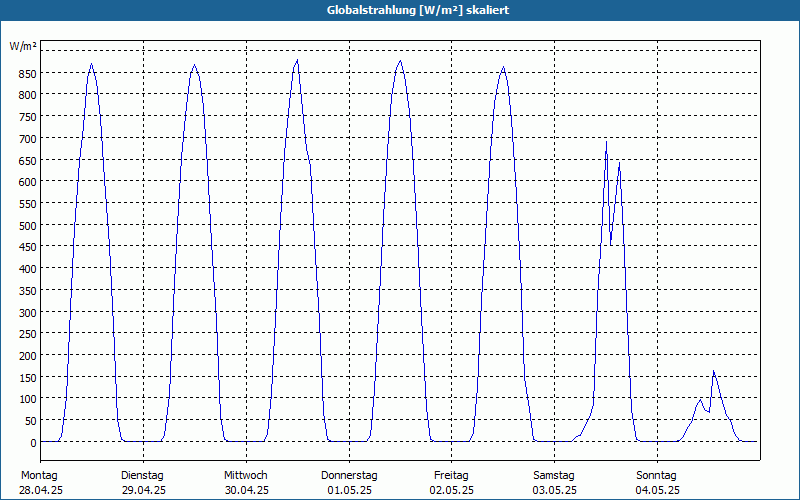
Task: Click the chart title 'Globalstrahlung [W/m²] skaliert'
Action: pyautogui.click(x=418, y=10)
